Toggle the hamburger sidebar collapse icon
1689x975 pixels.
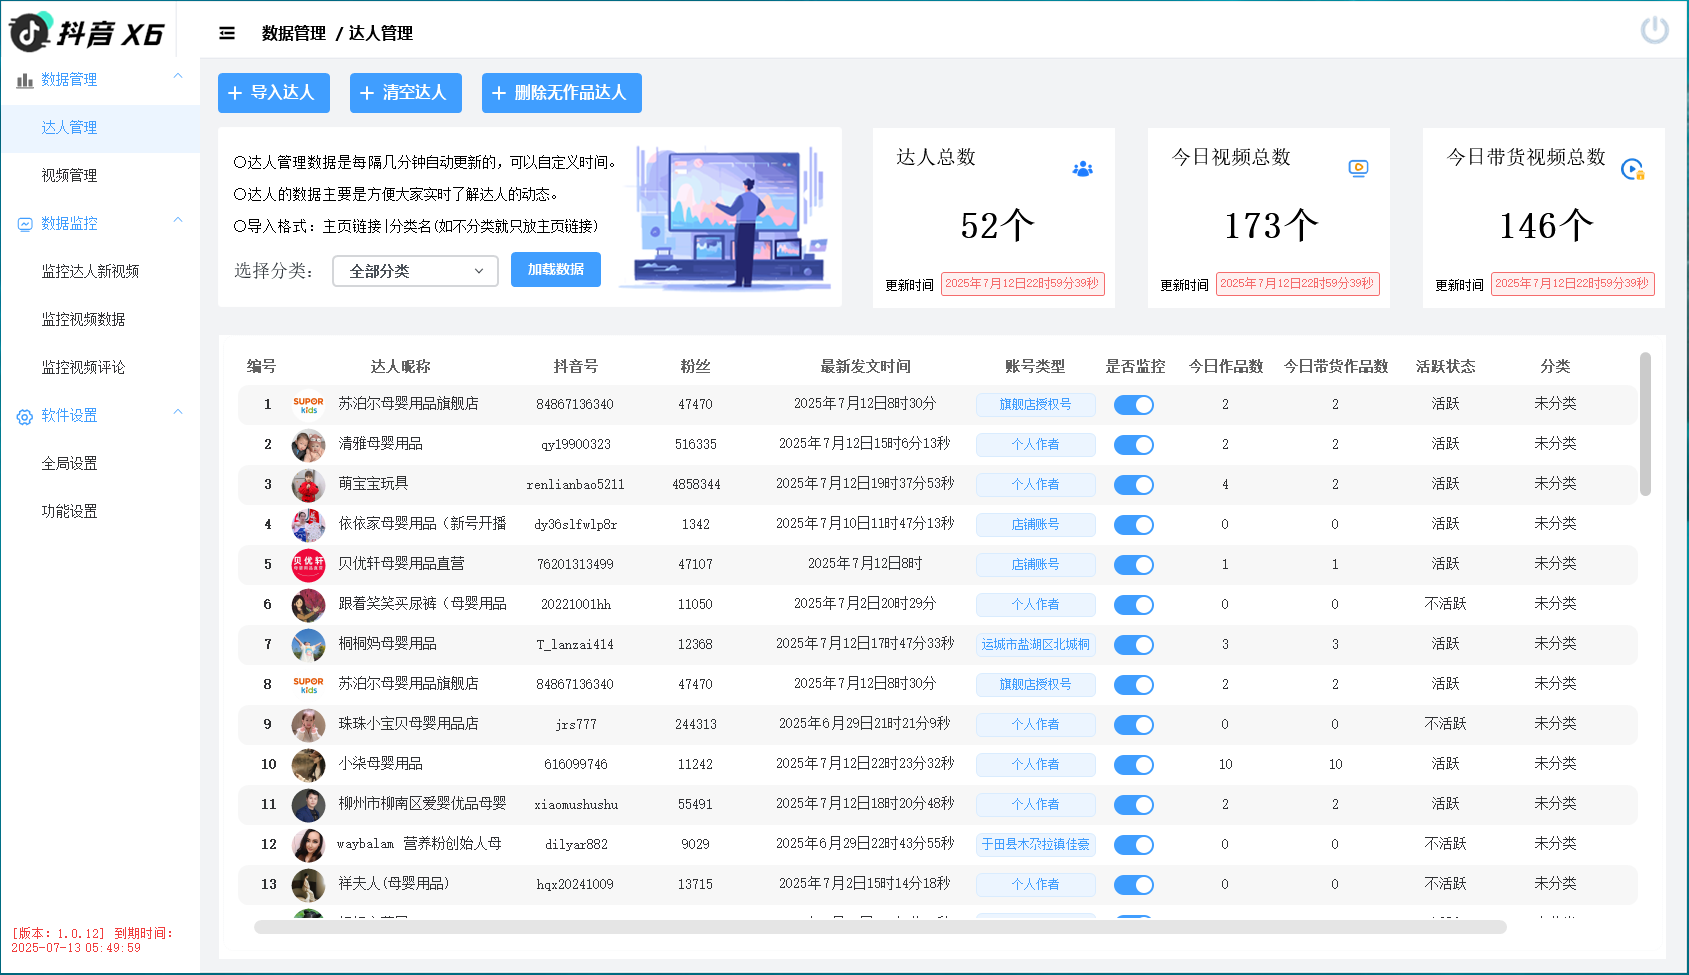[x=227, y=33]
